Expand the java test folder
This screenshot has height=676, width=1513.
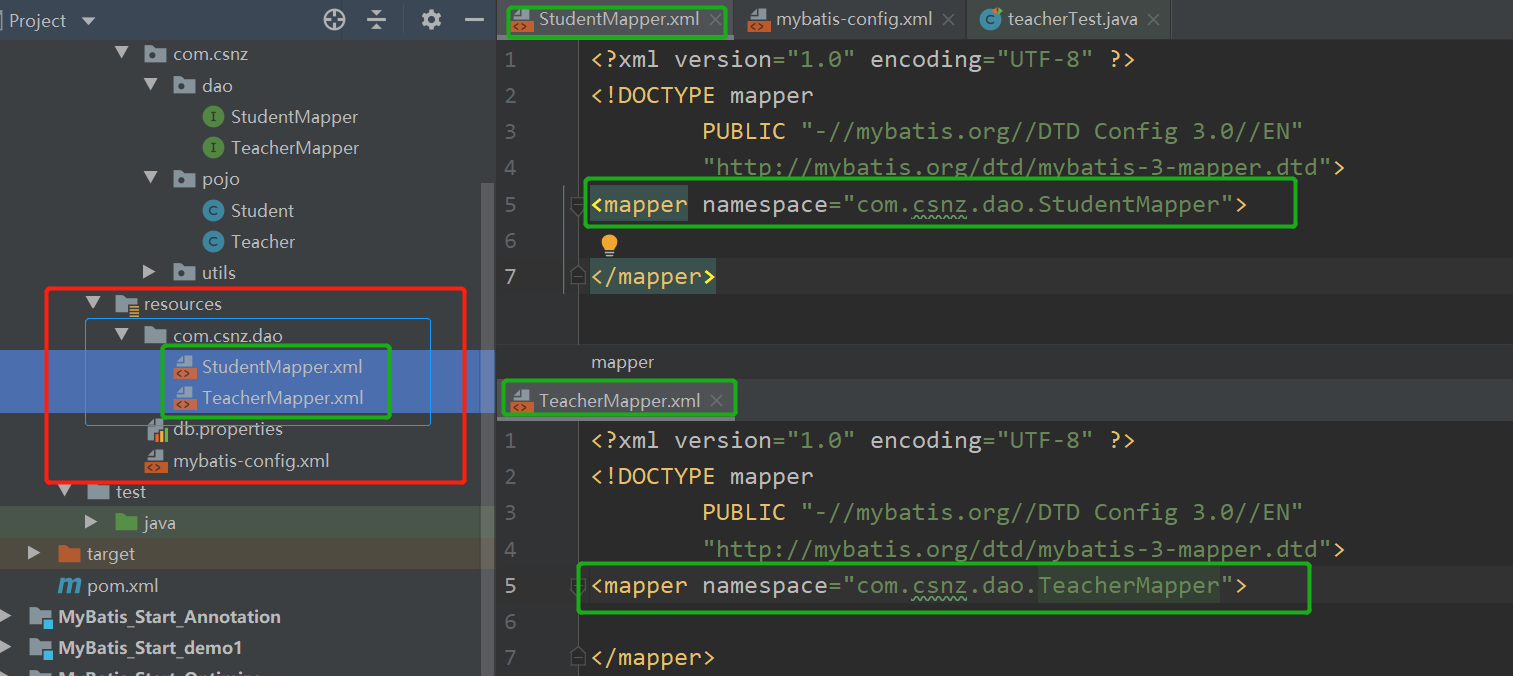click(x=92, y=521)
